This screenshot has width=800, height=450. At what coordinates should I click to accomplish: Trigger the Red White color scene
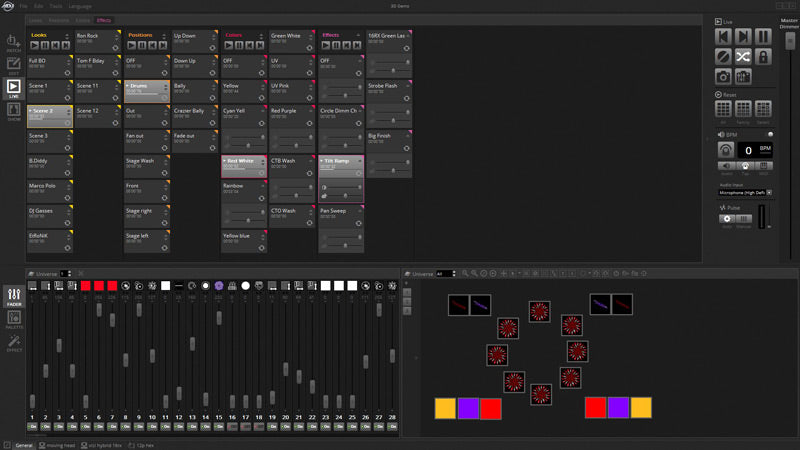click(x=243, y=164)
